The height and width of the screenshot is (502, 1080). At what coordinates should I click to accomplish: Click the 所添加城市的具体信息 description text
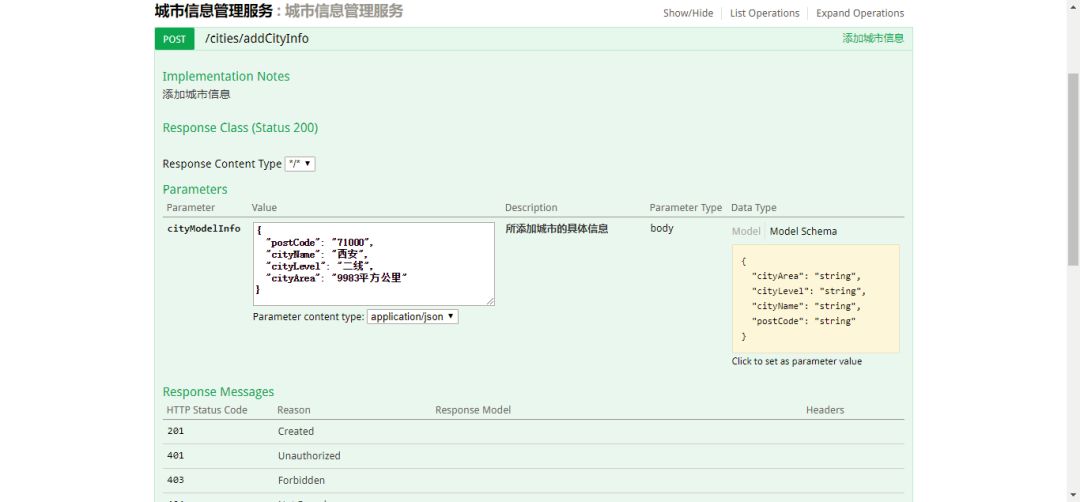coord(557,229)
